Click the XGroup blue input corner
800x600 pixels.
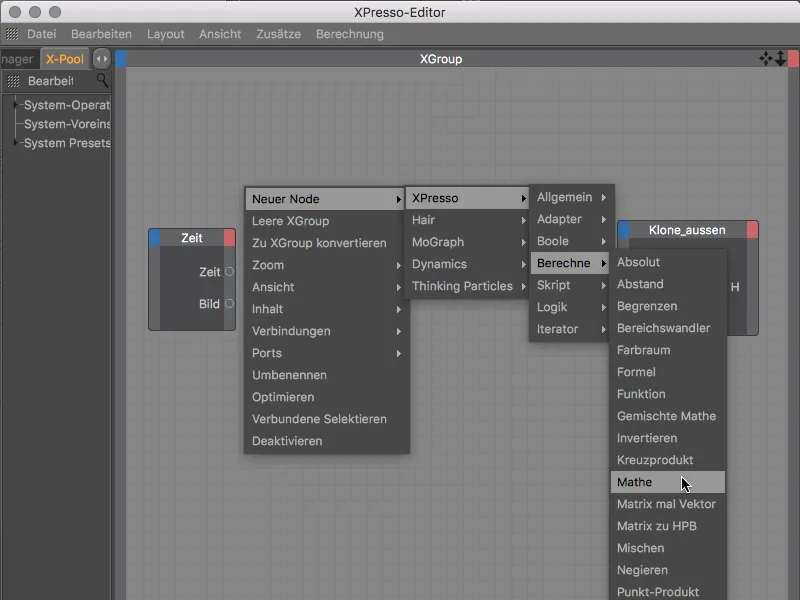[121, 59]
